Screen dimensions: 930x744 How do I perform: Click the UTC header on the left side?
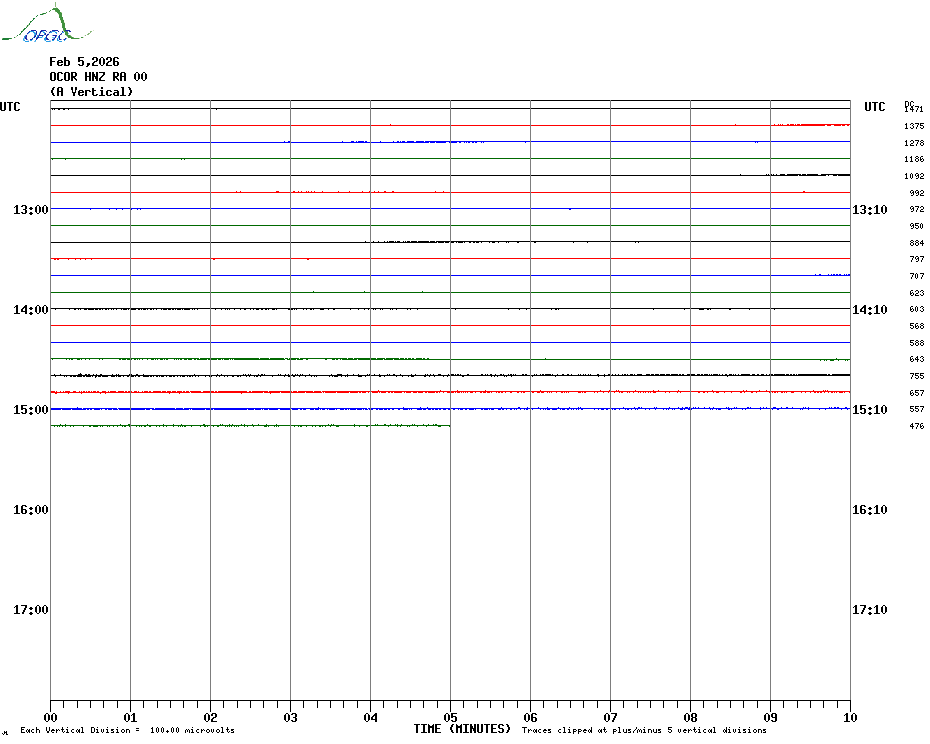pos(10,107)
